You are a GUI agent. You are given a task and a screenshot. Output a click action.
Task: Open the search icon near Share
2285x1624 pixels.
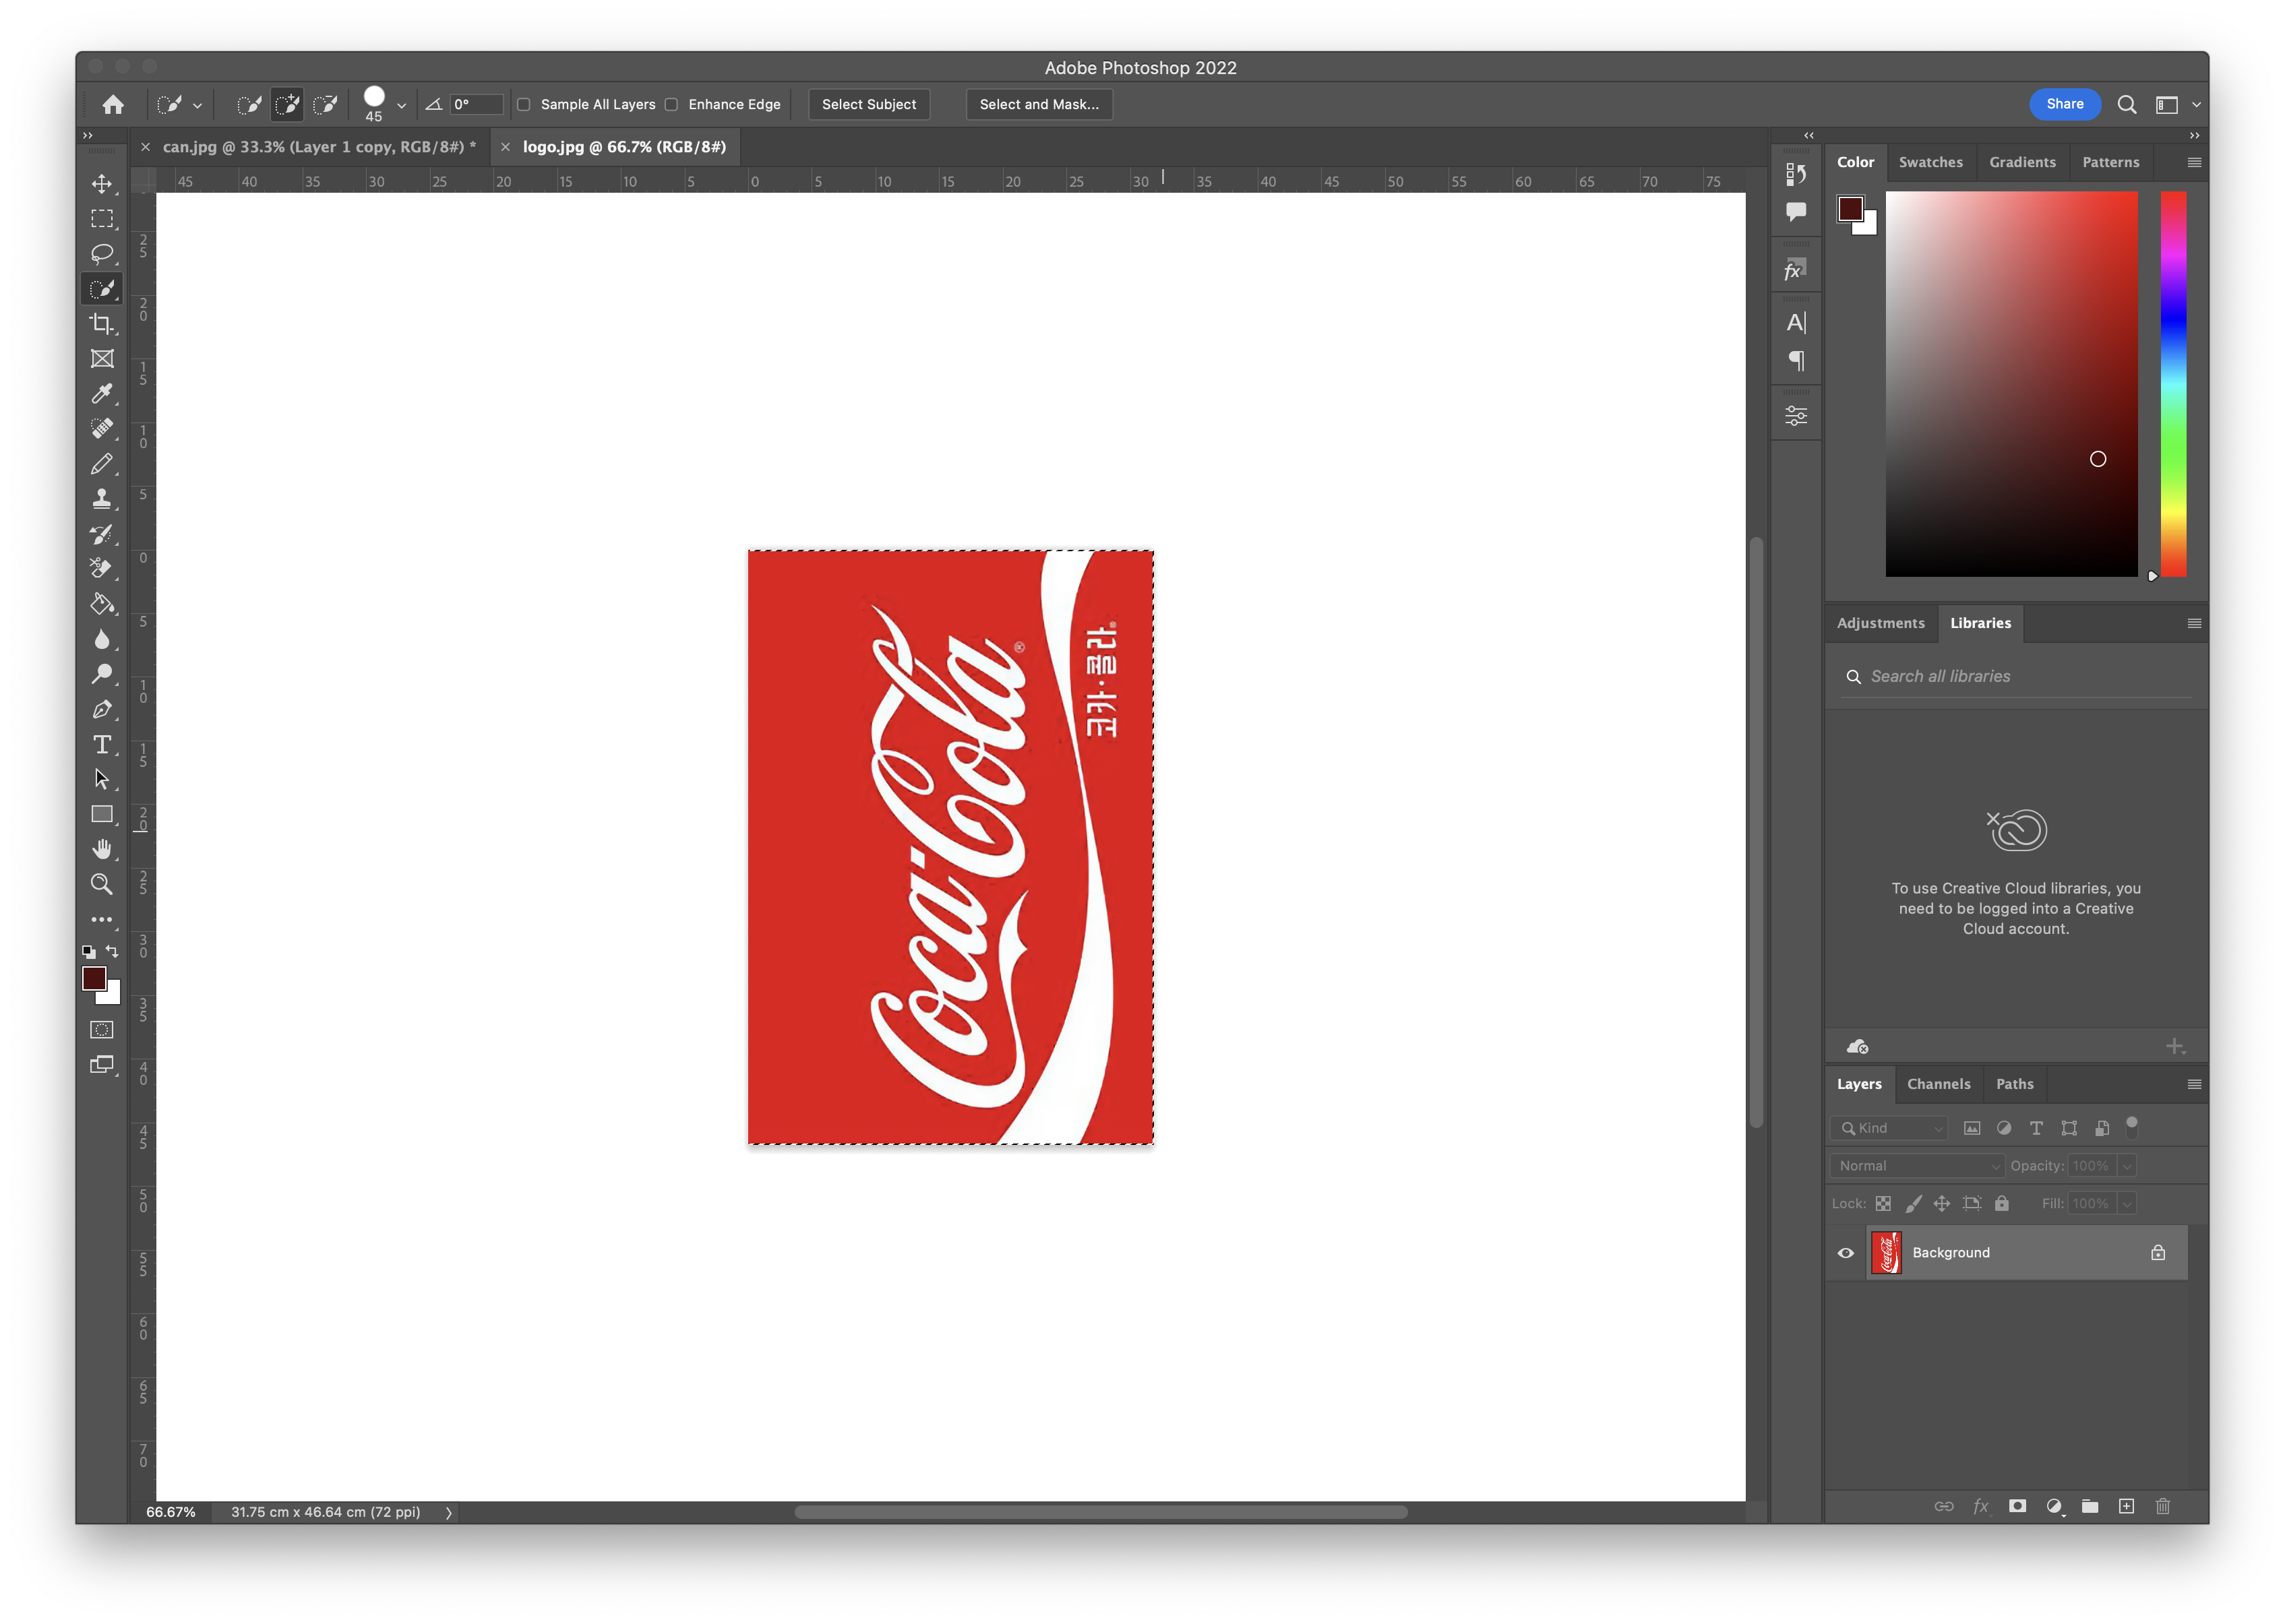[x=2126, y=104]
